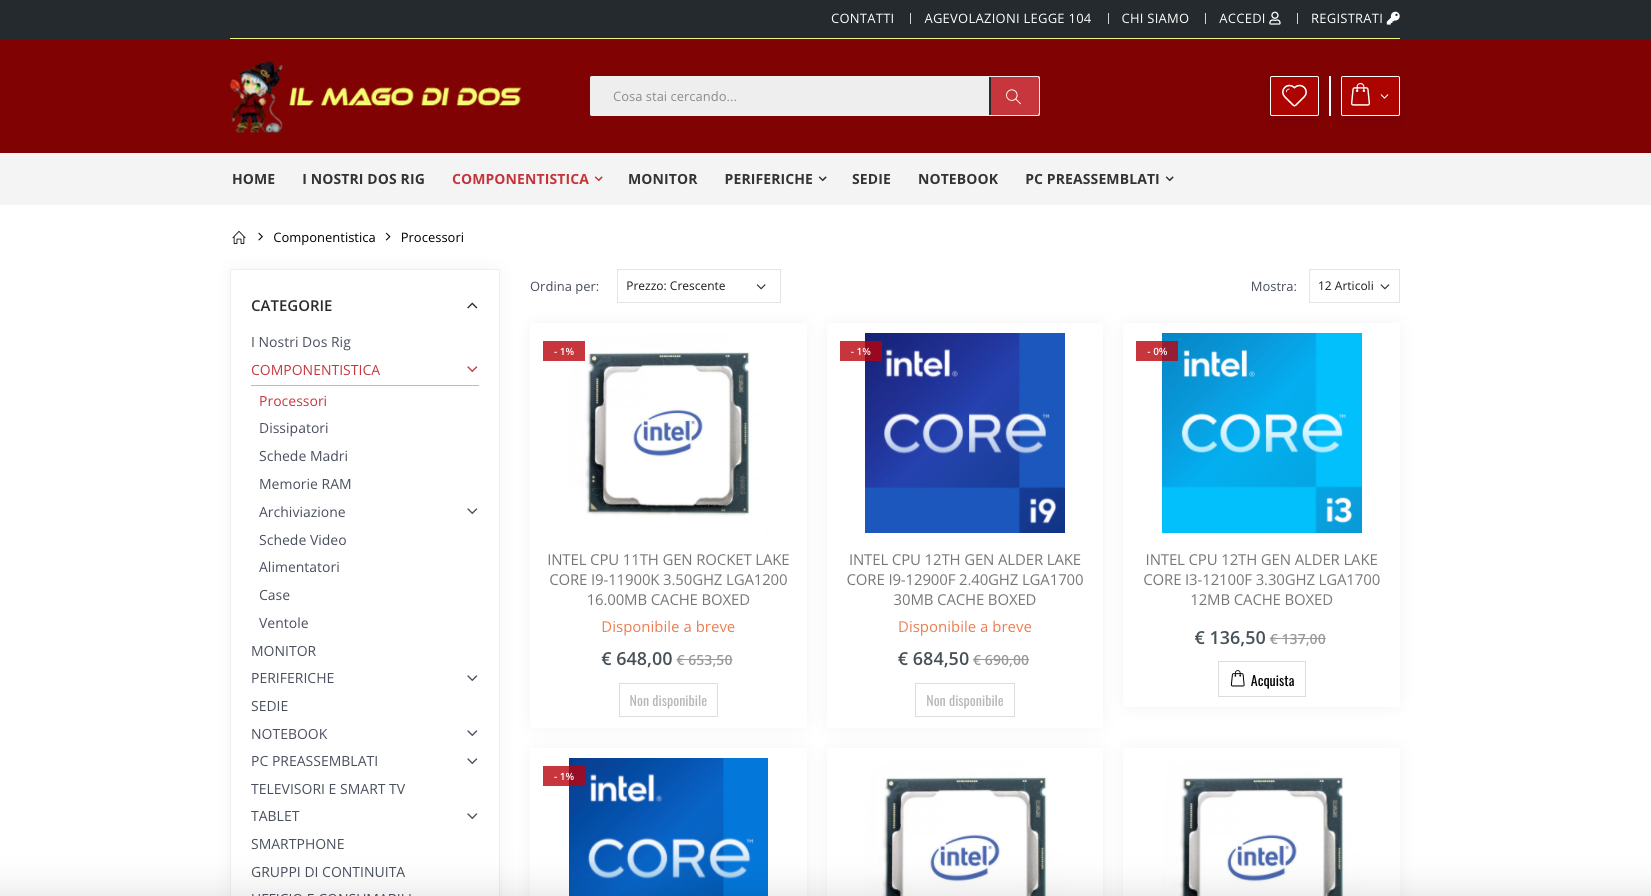Open PERIFERICHE top menu
This screenshot has height=896, width=1651.
pos(775,179)
